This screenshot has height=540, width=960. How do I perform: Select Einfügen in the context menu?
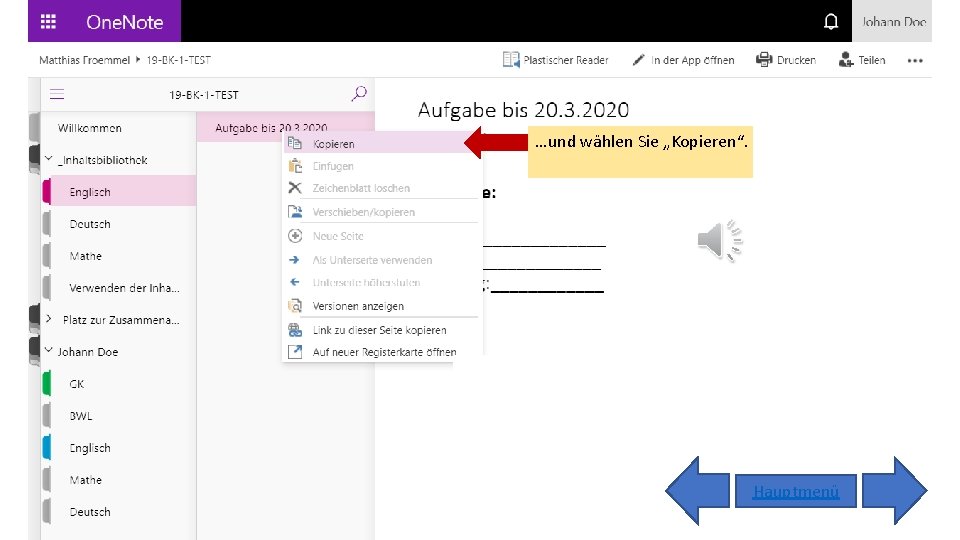pos(381,166)
